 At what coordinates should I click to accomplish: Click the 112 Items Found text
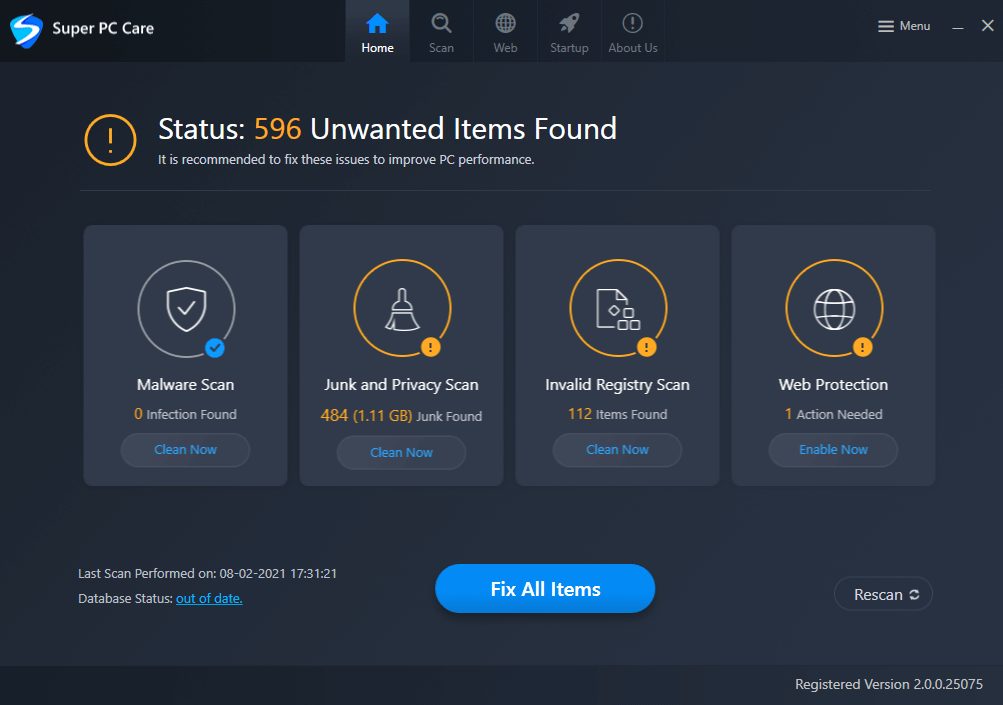click(617, 415)
